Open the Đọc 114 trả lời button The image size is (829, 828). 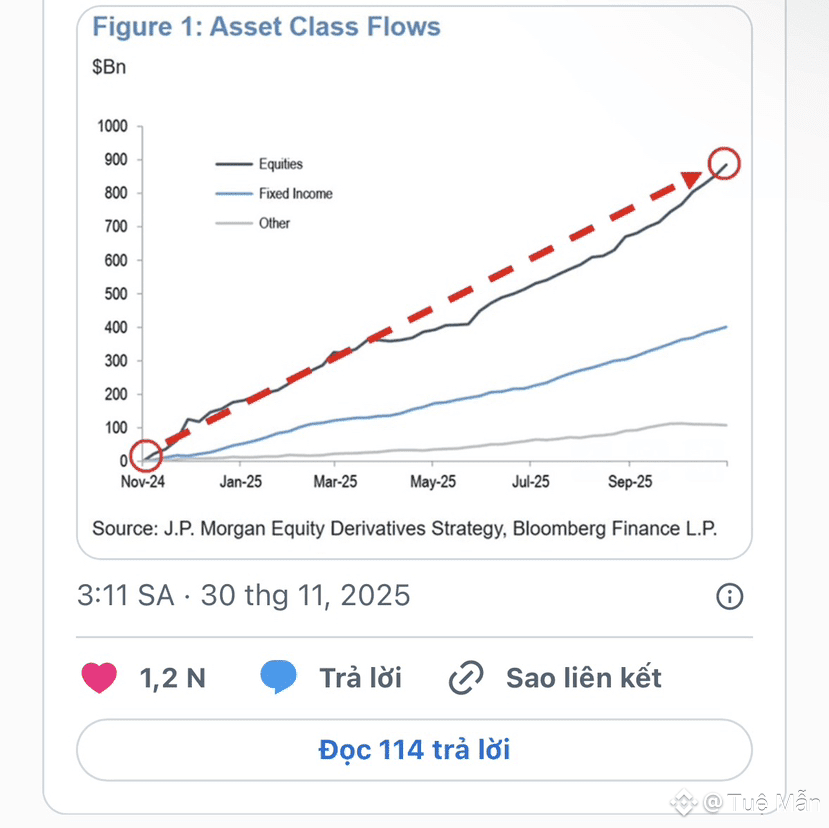414,750
